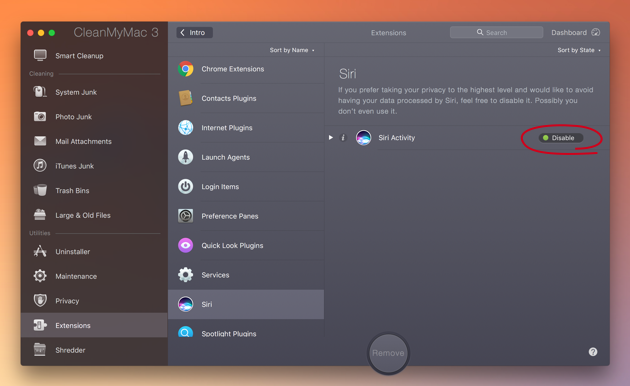Image resolution: width=630 pixels, height=386 pixels.
Task: Open help question mark icon
Action: 593,352
